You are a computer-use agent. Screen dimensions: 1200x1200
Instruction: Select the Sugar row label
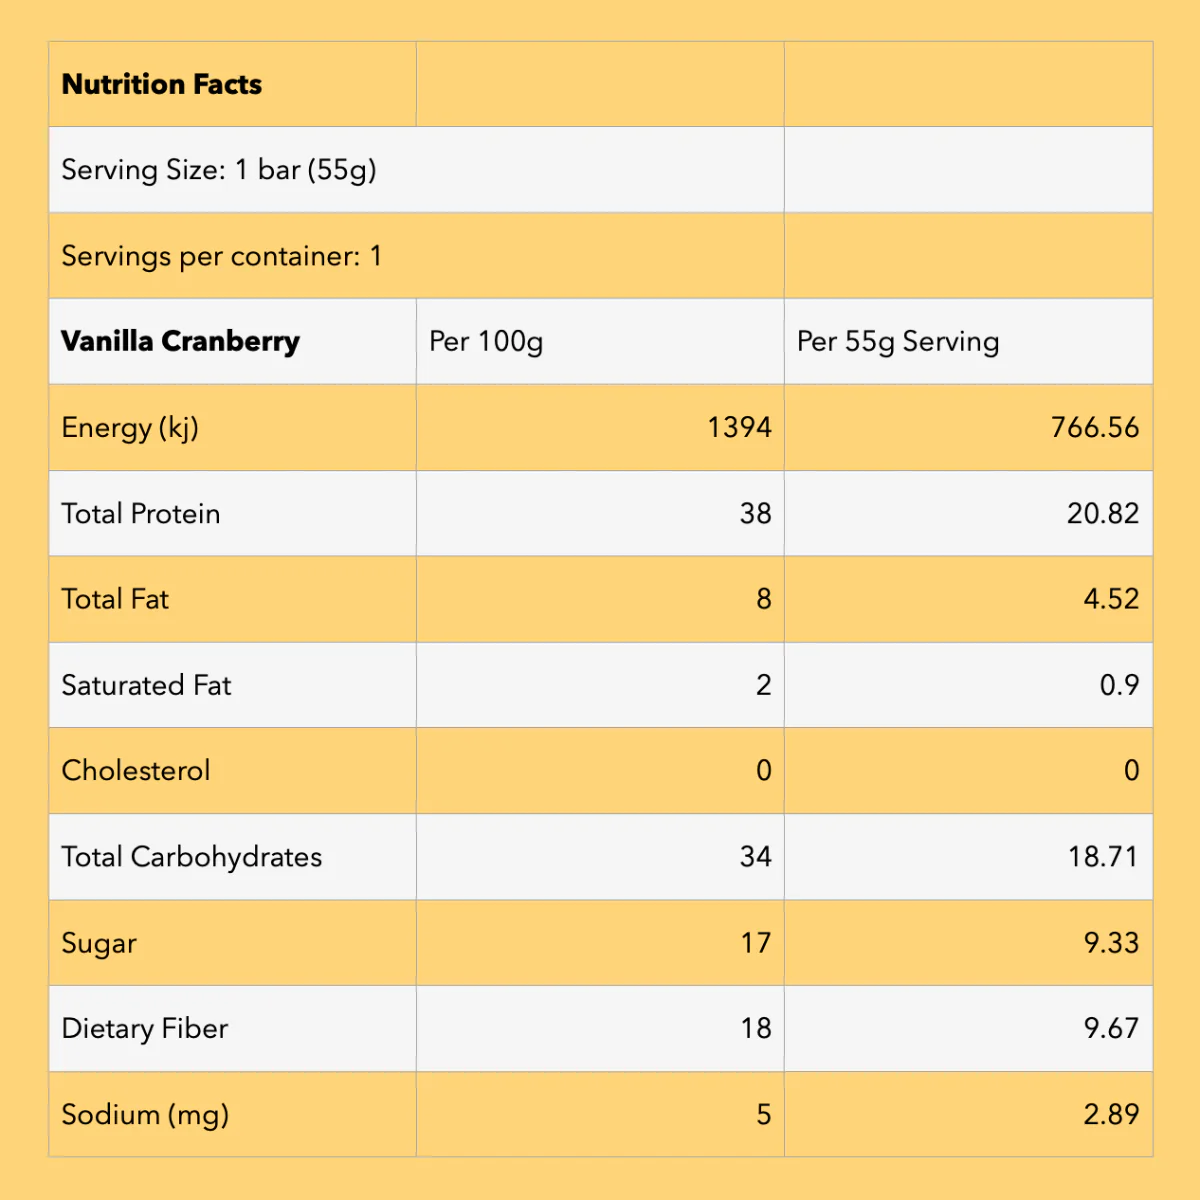pyautogui.click(x=99, y=943)
